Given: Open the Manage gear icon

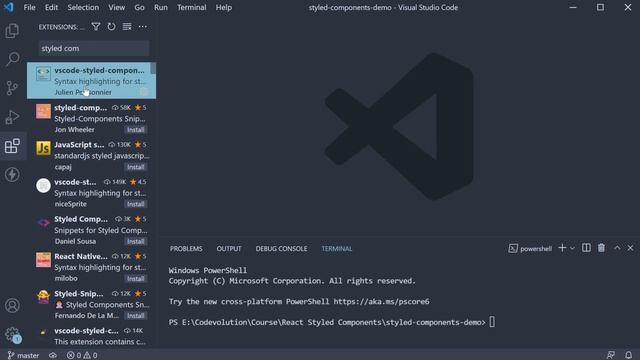Looking at the screenshot, I should pos(12,334).
